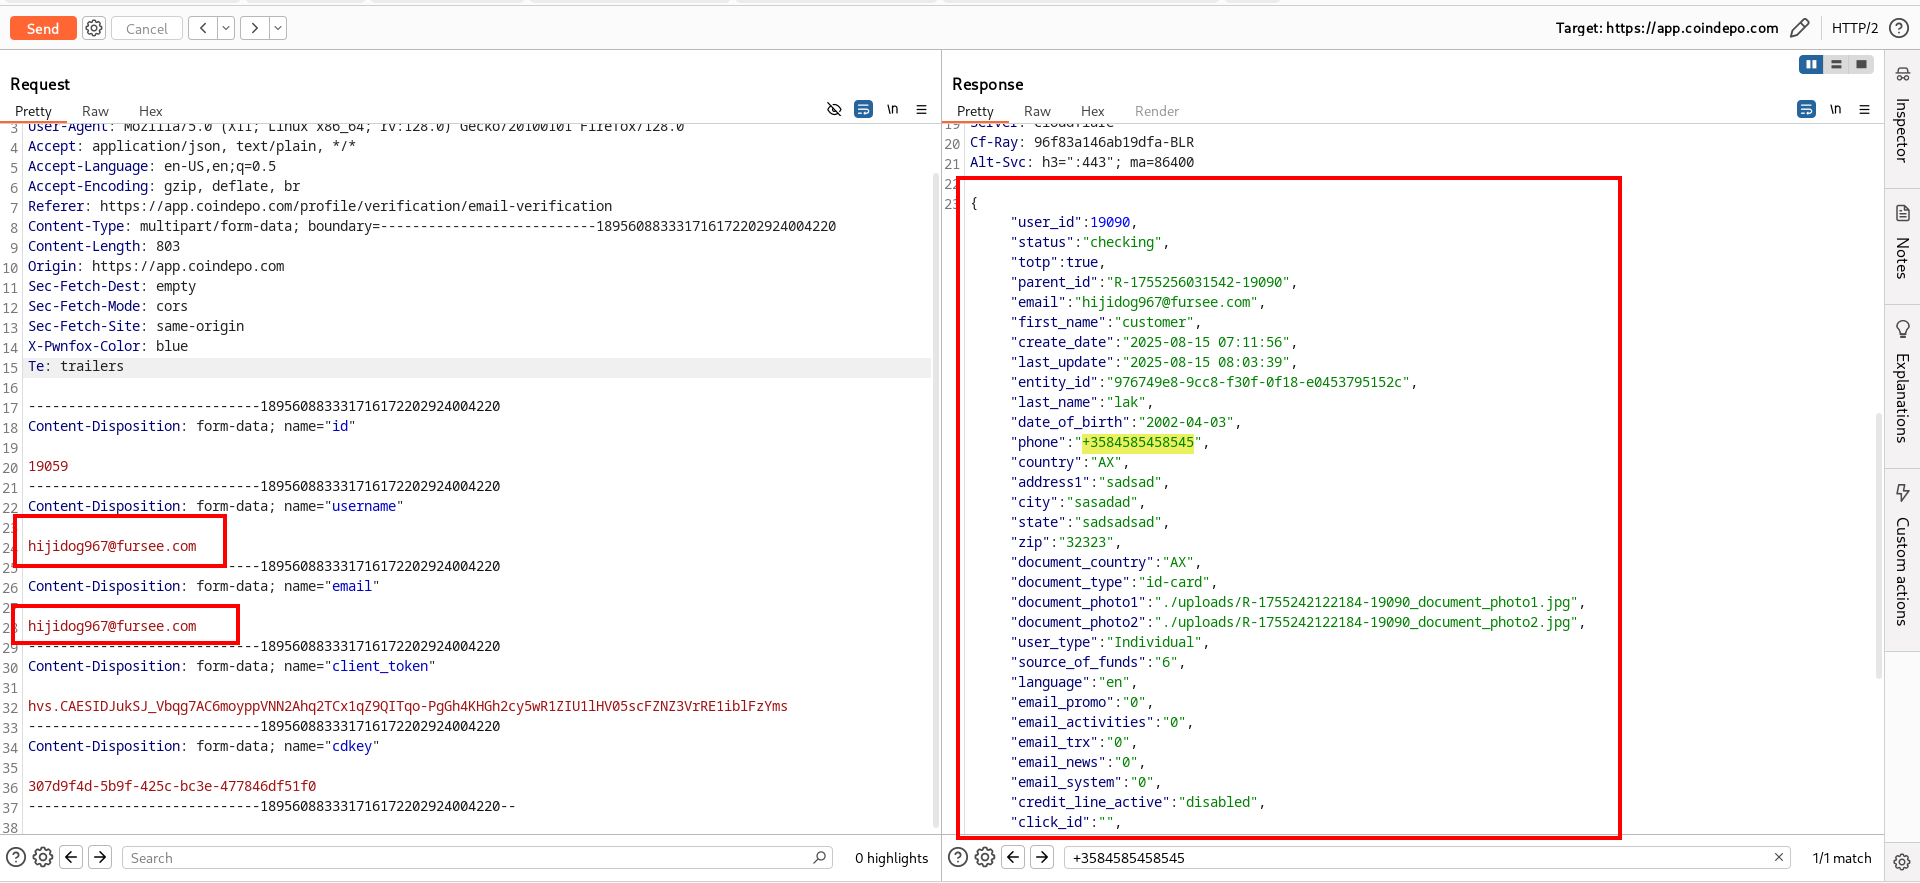Screen dimensions: 1920x883
Task: Click client_token value starting with hvs.CAESIDJukSJ
Action: [x=407, y=706]
